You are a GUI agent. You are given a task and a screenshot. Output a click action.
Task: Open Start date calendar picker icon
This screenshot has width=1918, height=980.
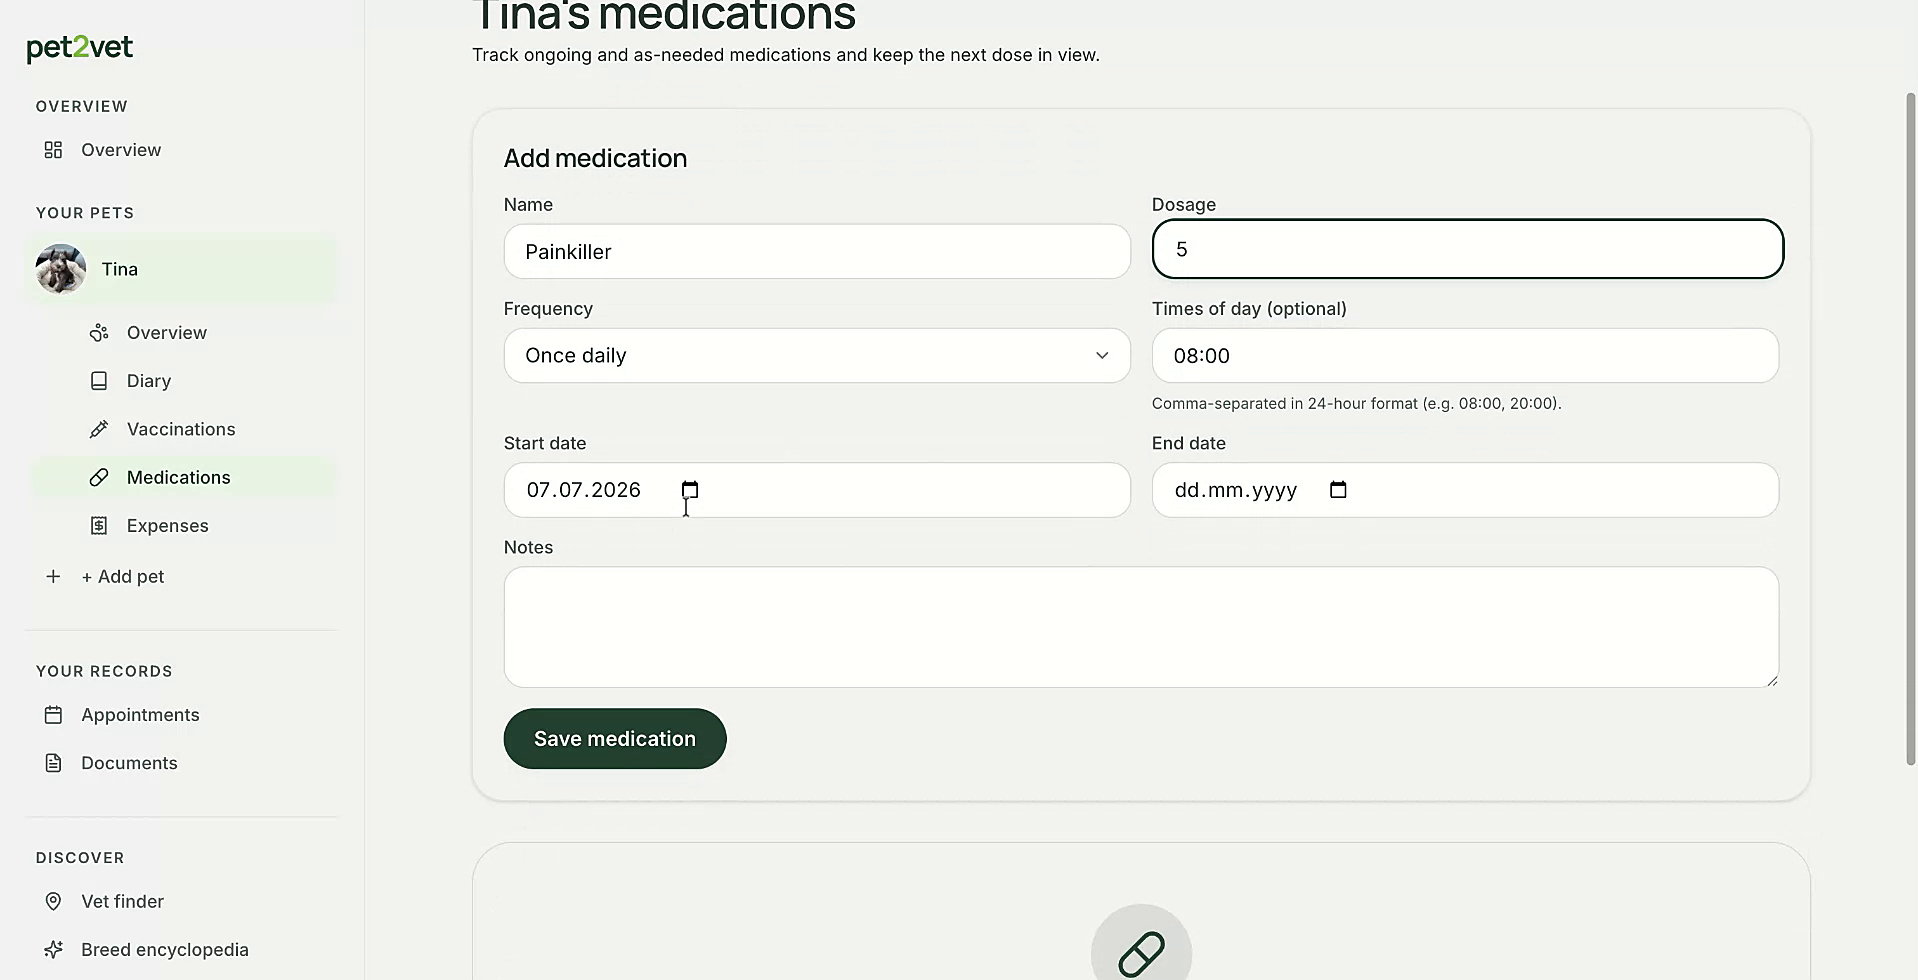(x=690, y=490)
